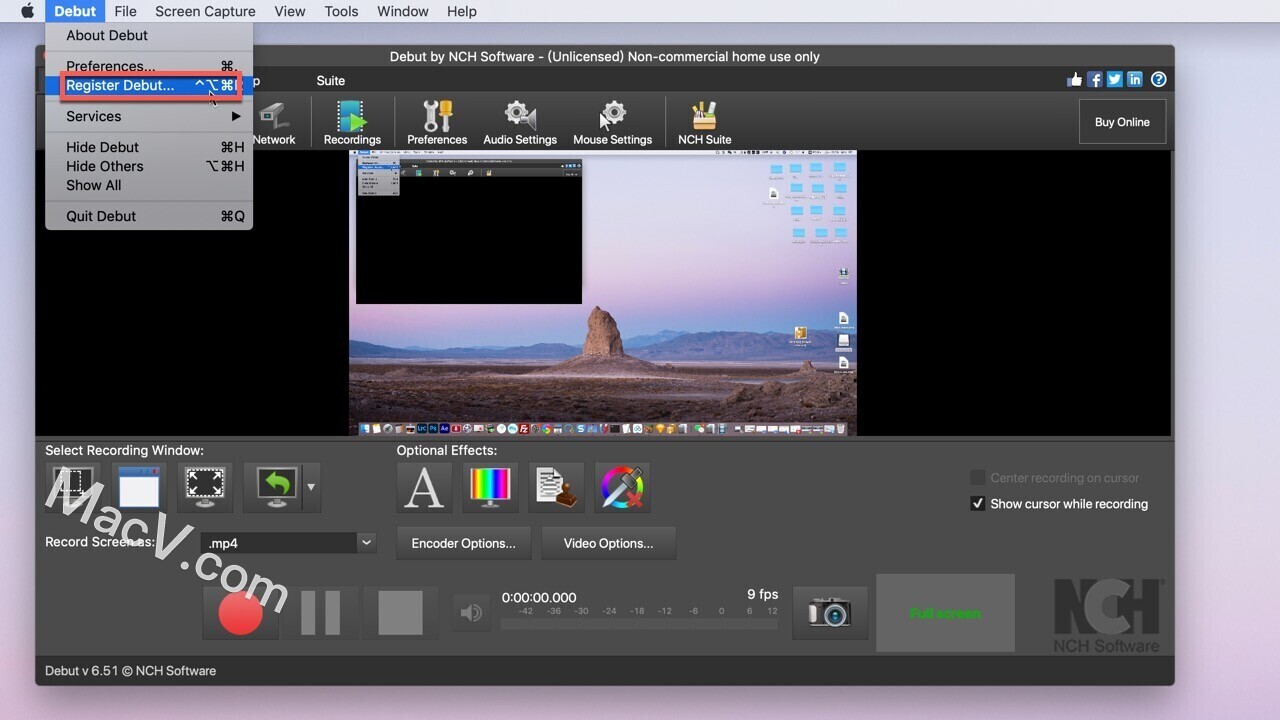Screen dimensions: 1280x720
Task: Select full screen recording icon
Action: (205, 487)
